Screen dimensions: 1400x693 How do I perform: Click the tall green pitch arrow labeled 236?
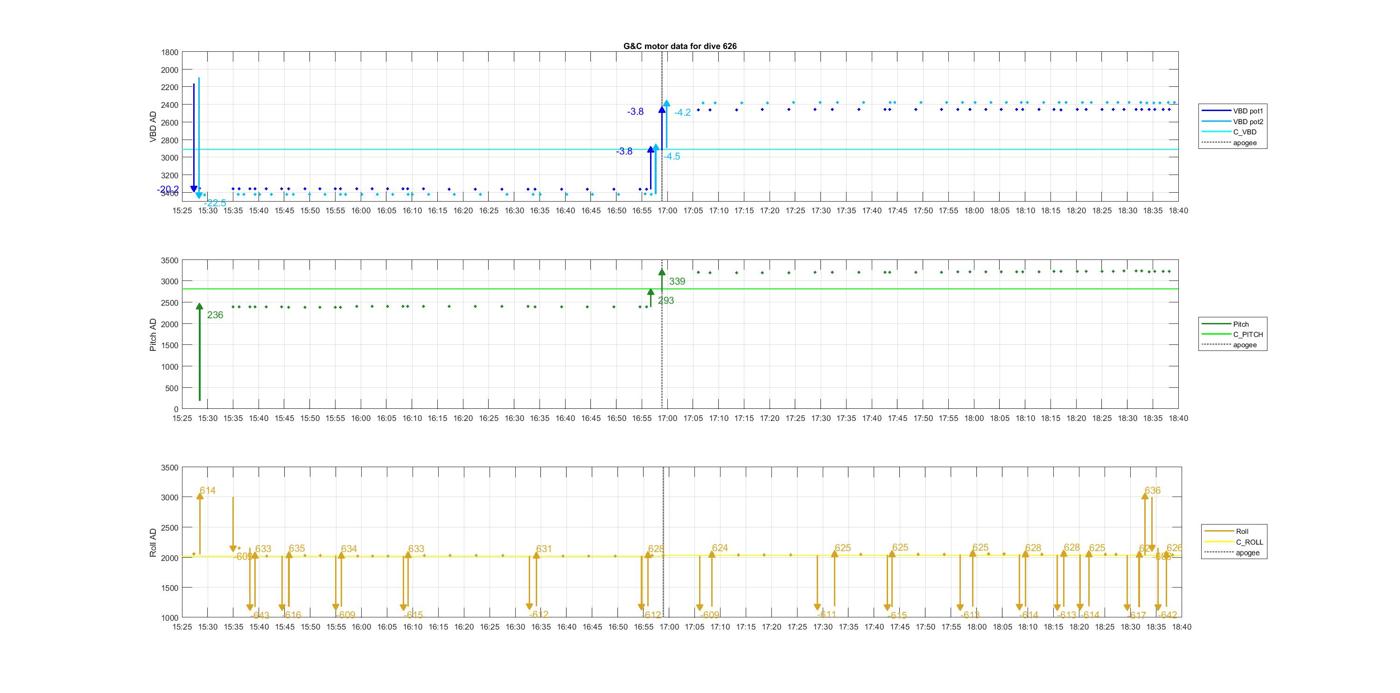tap(199, 352)
